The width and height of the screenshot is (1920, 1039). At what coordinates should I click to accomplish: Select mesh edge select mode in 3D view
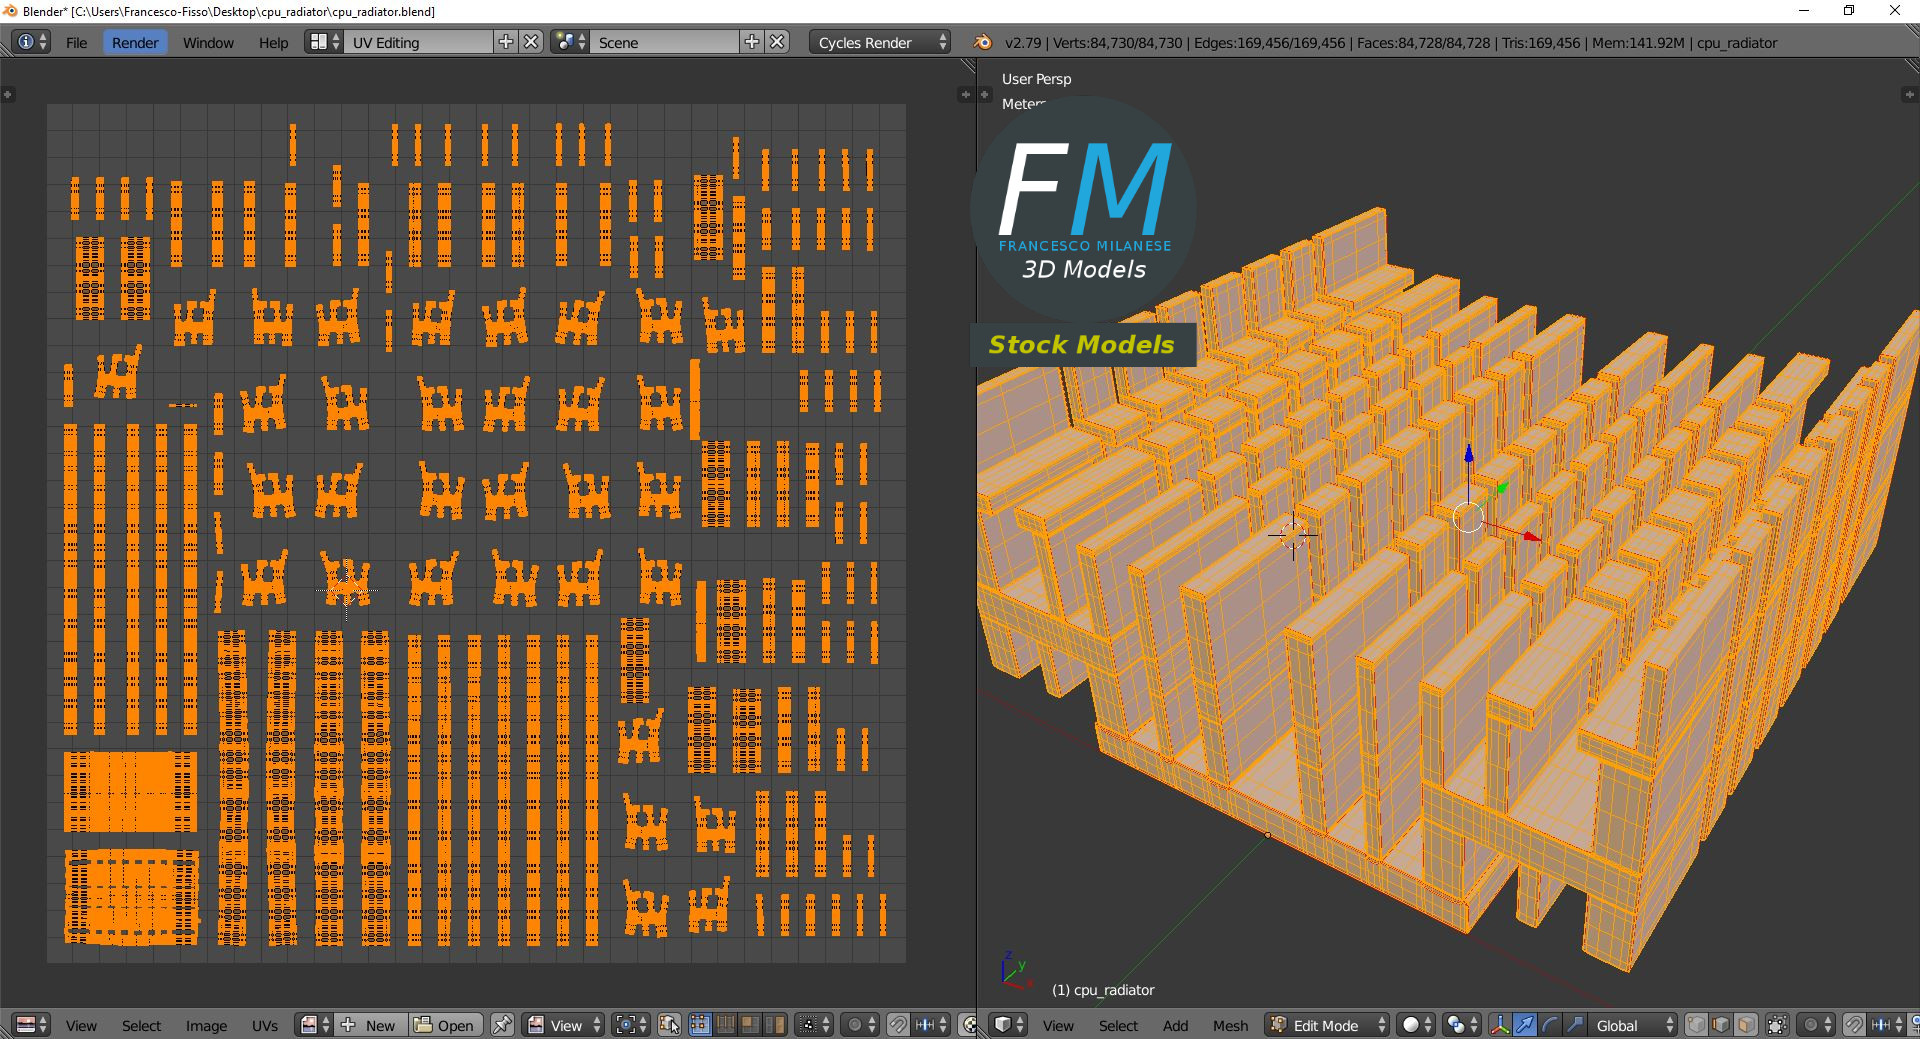tap(1721, 1025)
